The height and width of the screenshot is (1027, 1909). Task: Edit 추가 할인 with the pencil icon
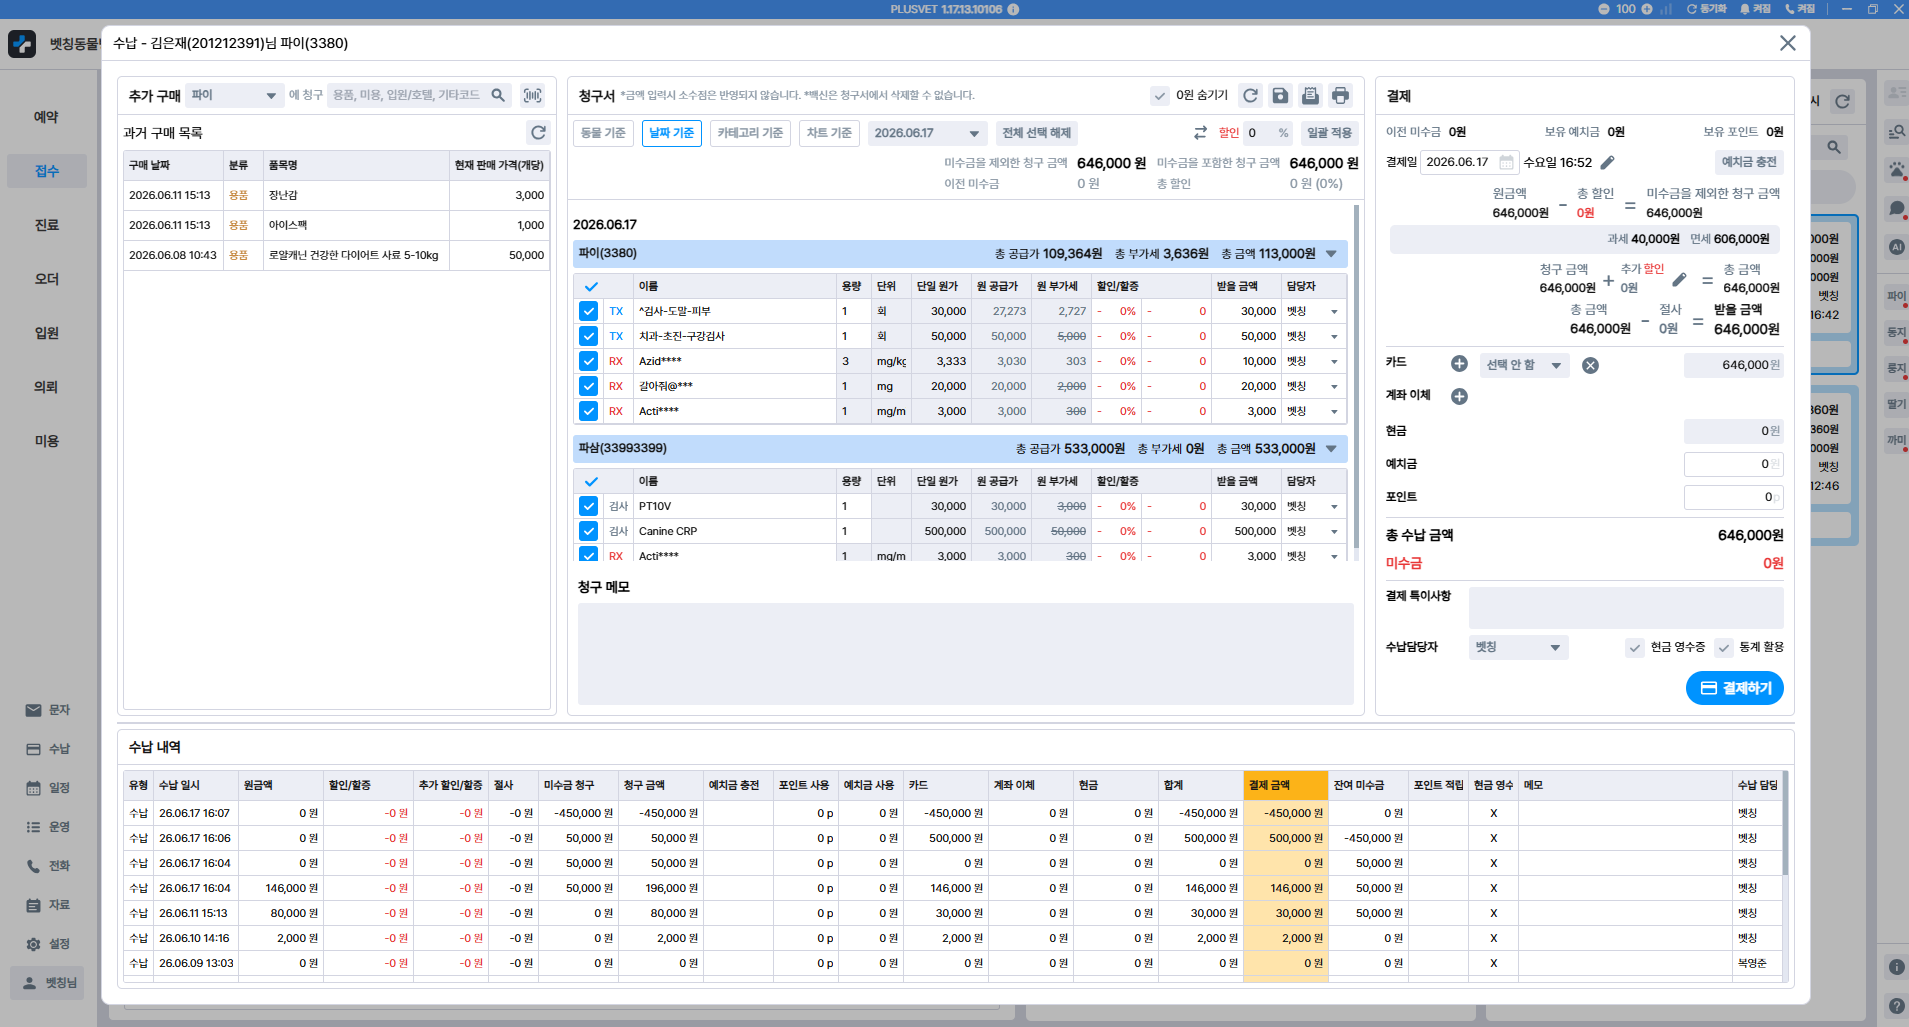pyautogui.click(x=1679, y=279)
